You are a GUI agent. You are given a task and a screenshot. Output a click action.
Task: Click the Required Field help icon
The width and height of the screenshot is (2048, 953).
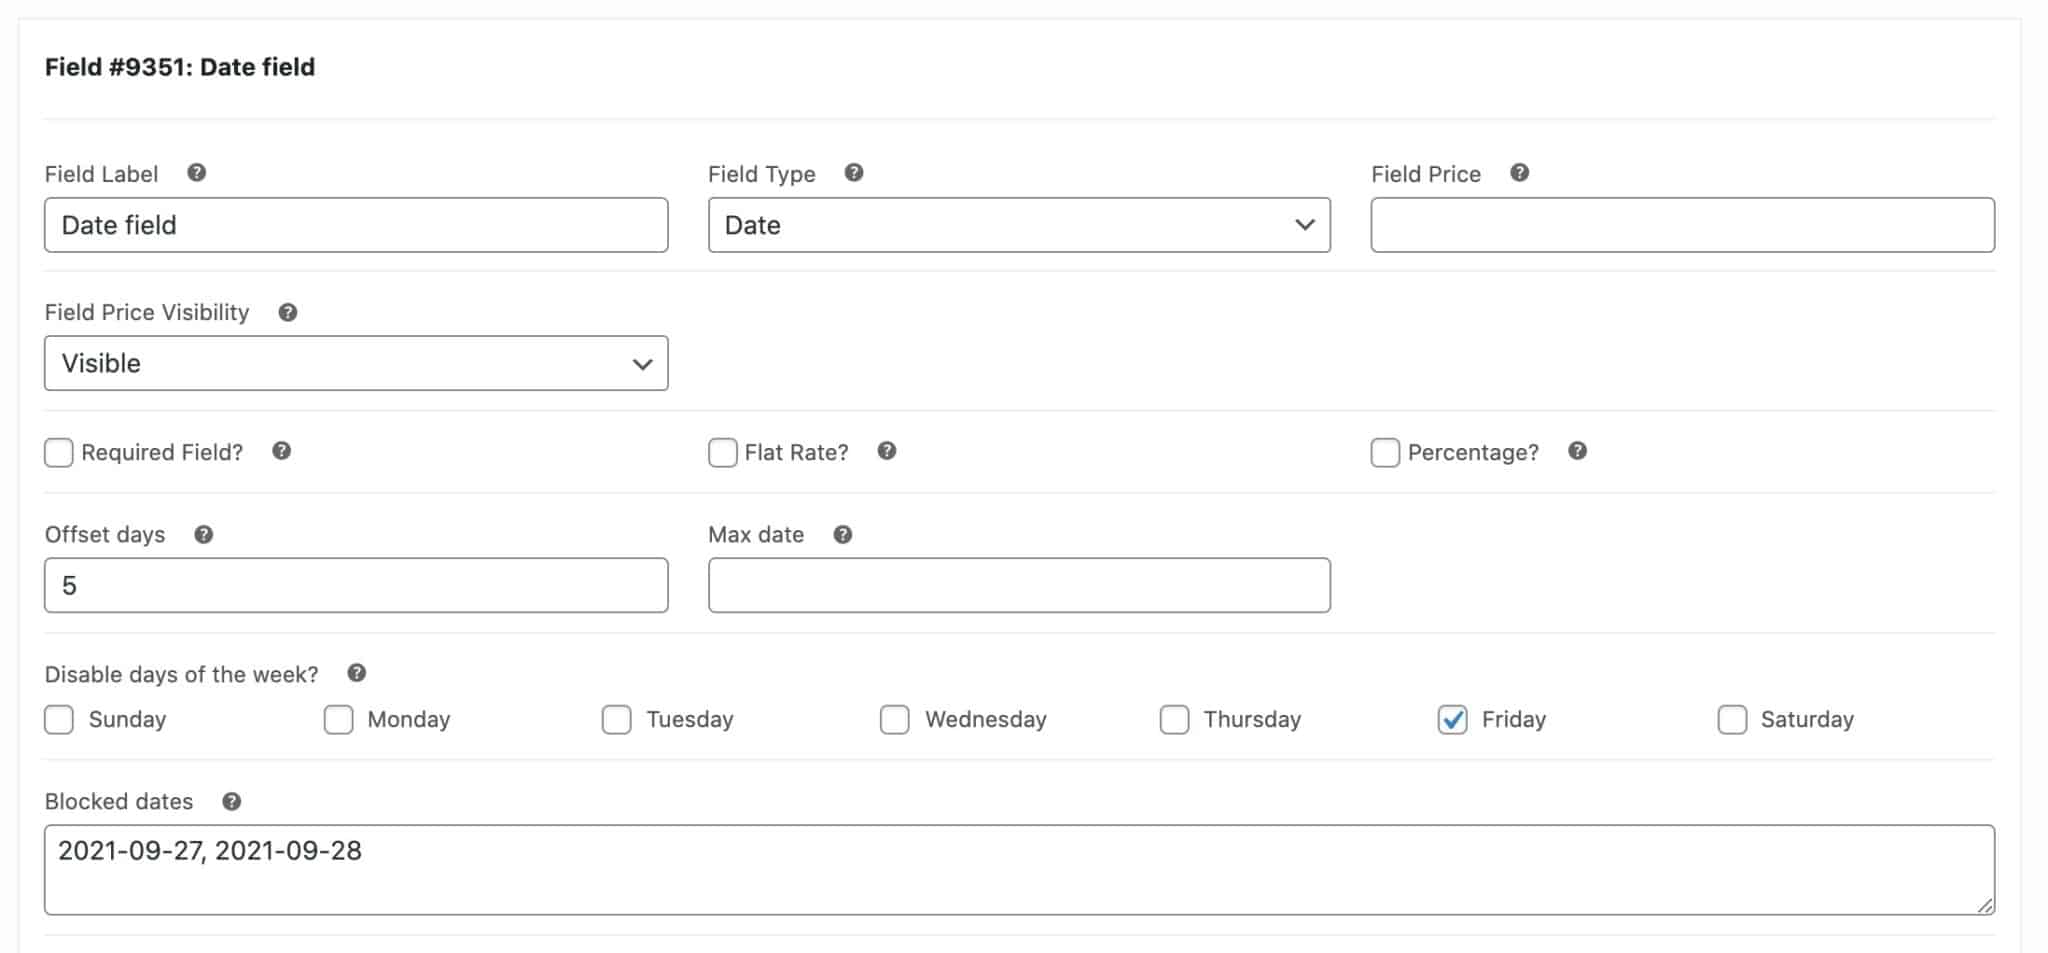(x=281, y=452)
